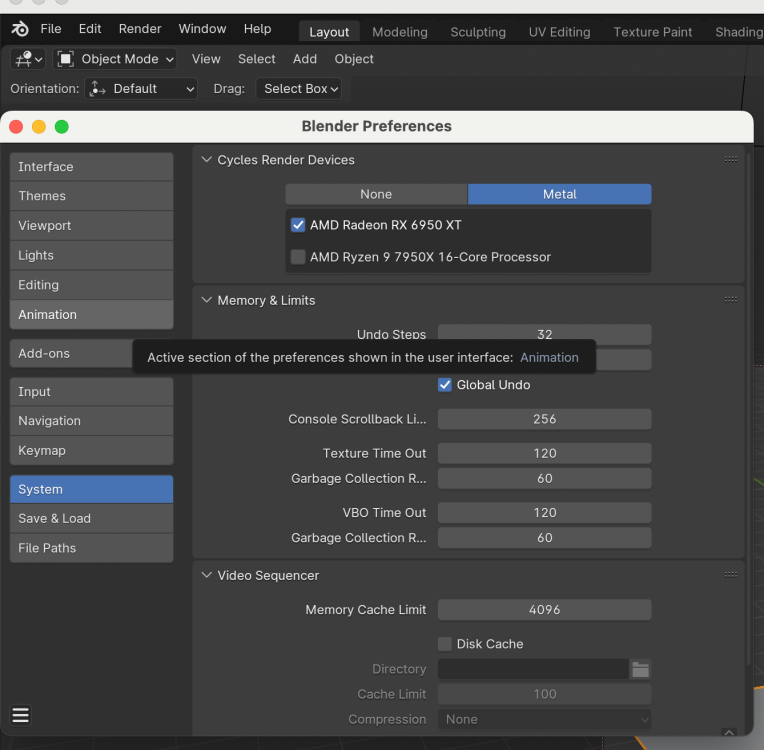Click the Blender logo icon
This screenshot has width=764, height=750.
20,29
